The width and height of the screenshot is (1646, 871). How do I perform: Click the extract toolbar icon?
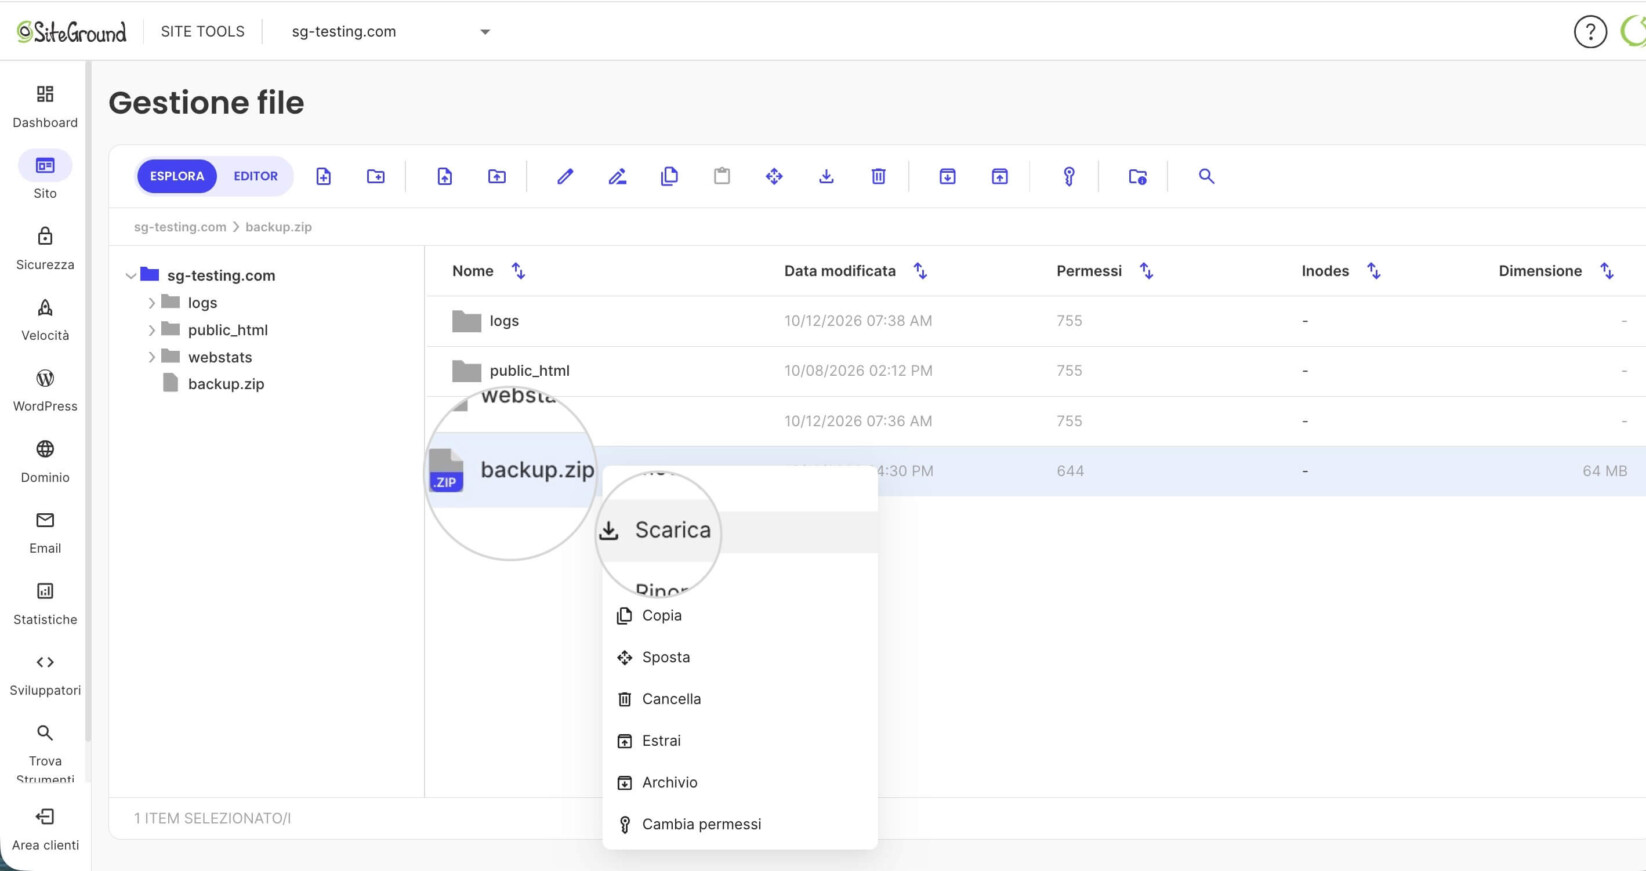pos(999,176)
